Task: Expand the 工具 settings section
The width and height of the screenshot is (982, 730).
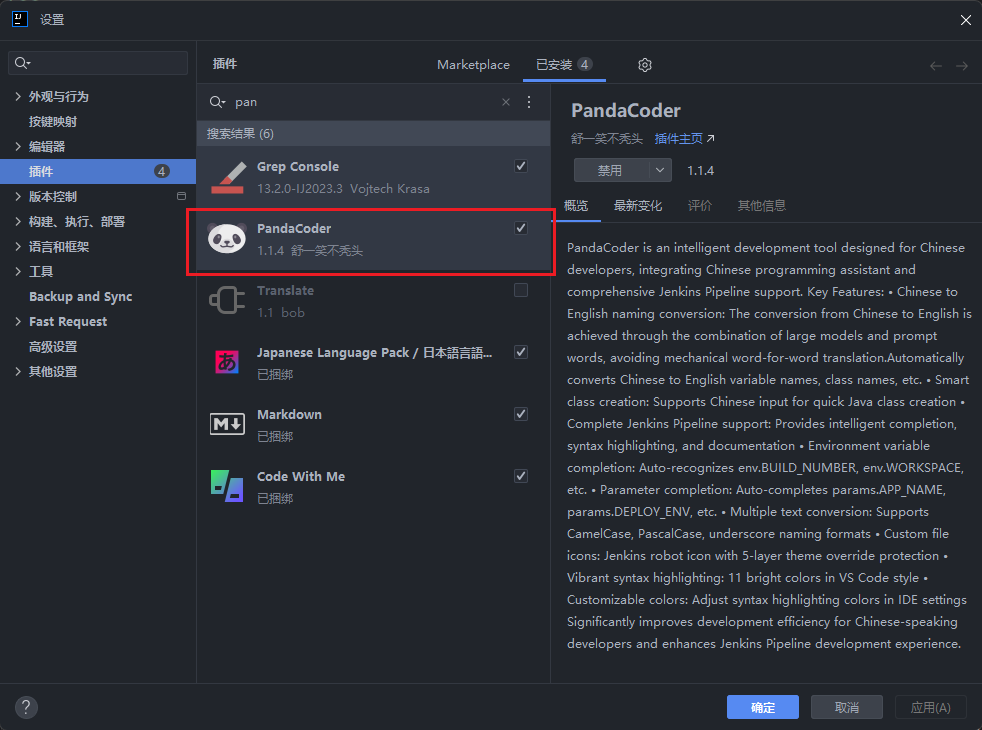Action: 18,272
